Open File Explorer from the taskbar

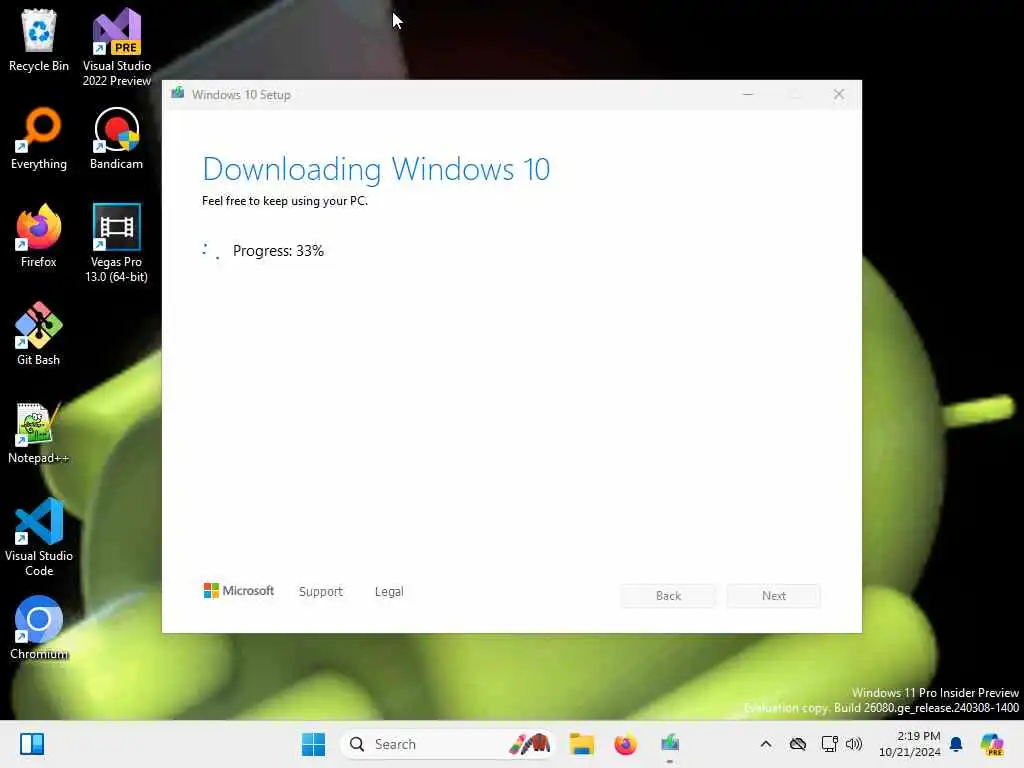point(581,744)
